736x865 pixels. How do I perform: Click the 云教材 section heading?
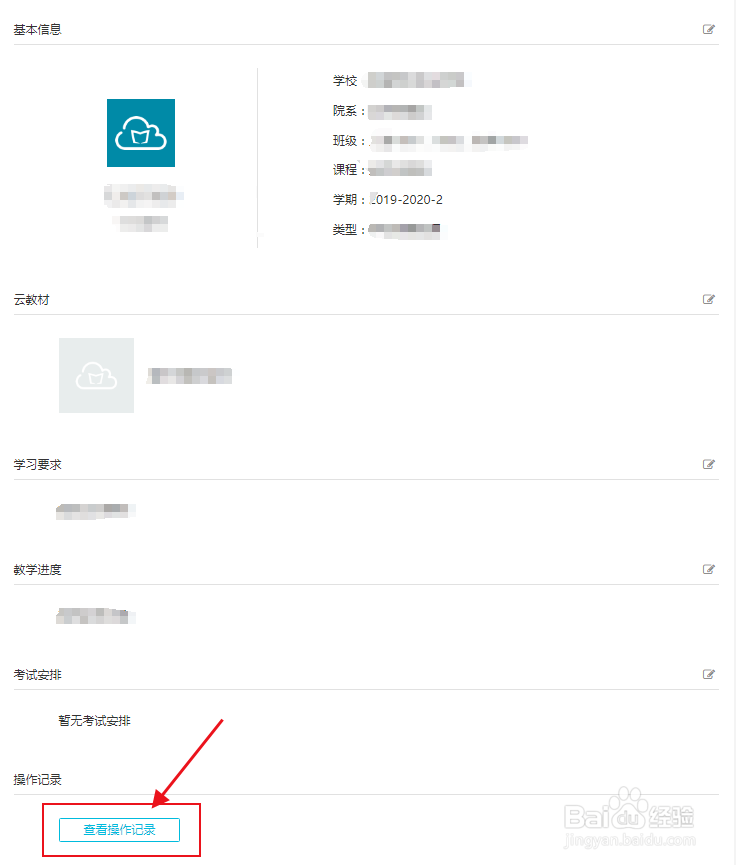pyautogui.click(x=31, y=300)
